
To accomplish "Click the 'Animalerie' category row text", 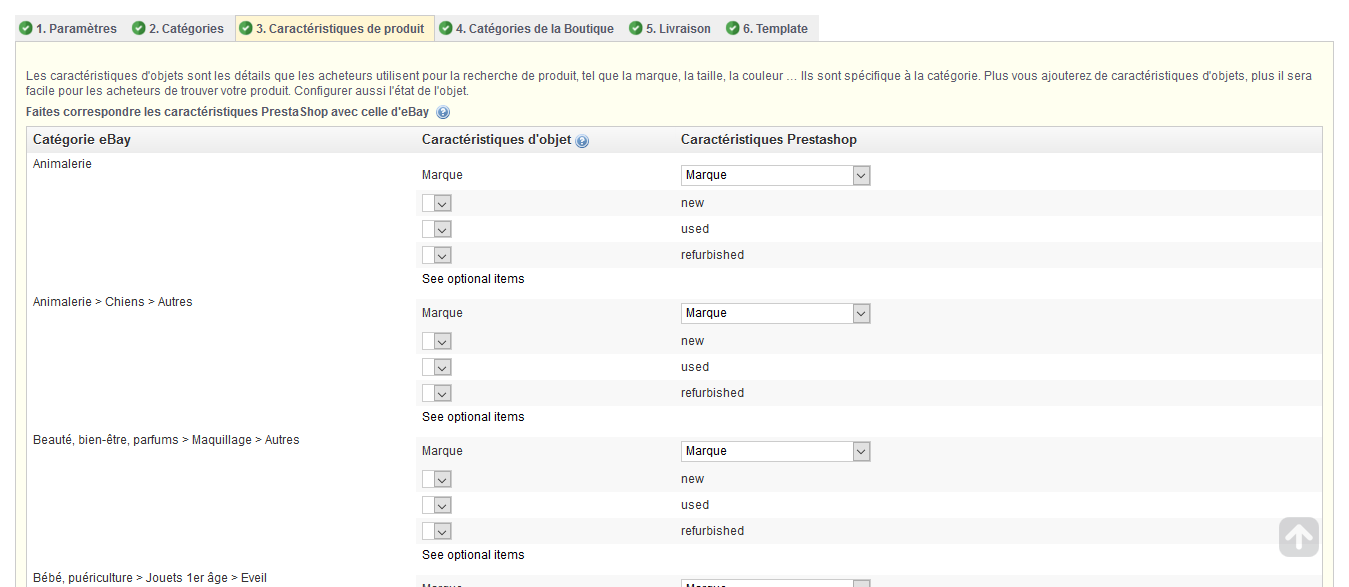I will [x=62, y=164].
